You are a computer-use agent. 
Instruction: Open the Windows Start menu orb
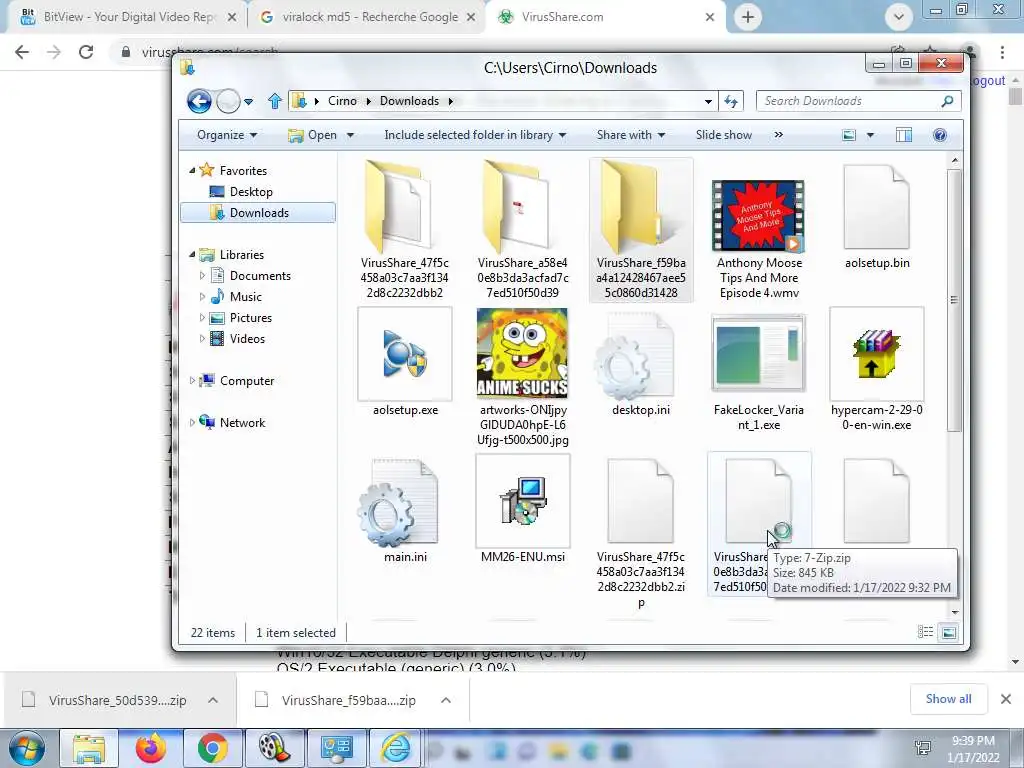click(x=26, y=748)
